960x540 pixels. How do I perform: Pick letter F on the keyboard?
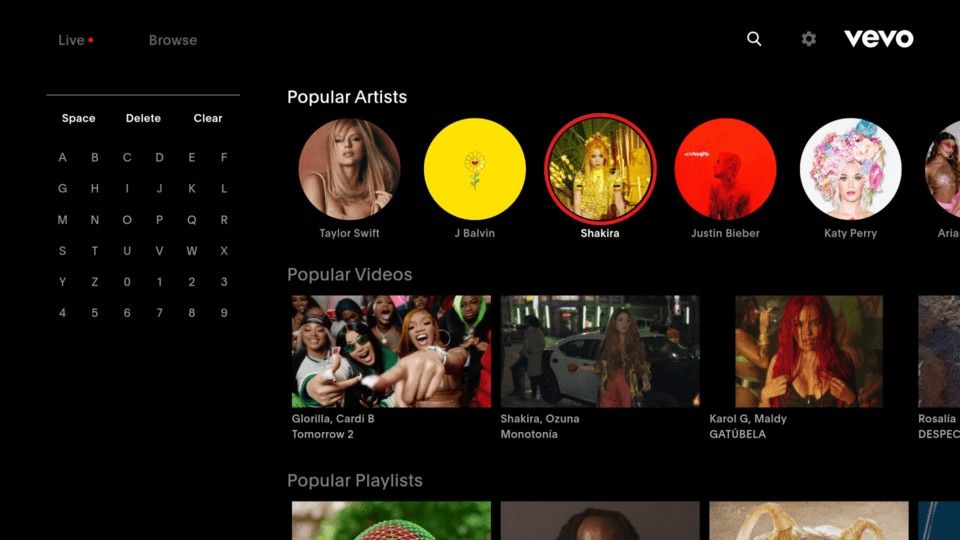tap(224, 157)
